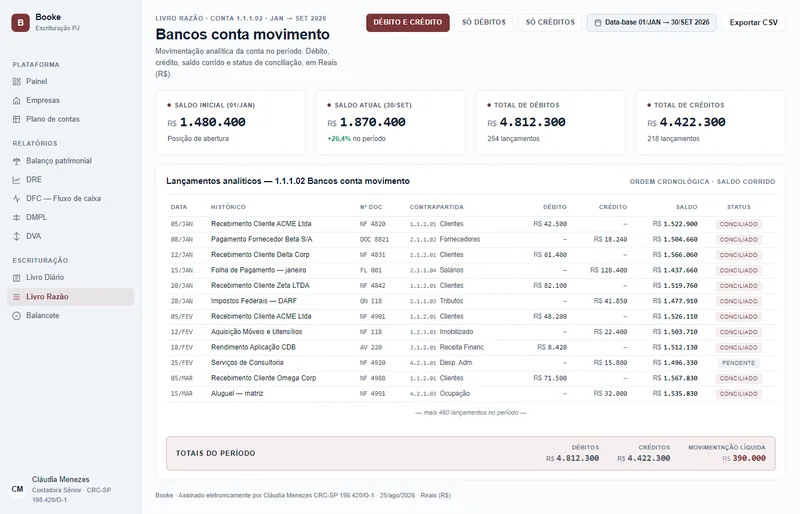Image resolution: width=800 pixels, height=514 pixels.
Task: Click the Painel dashboard icon
Action: (x=16, y=82)
